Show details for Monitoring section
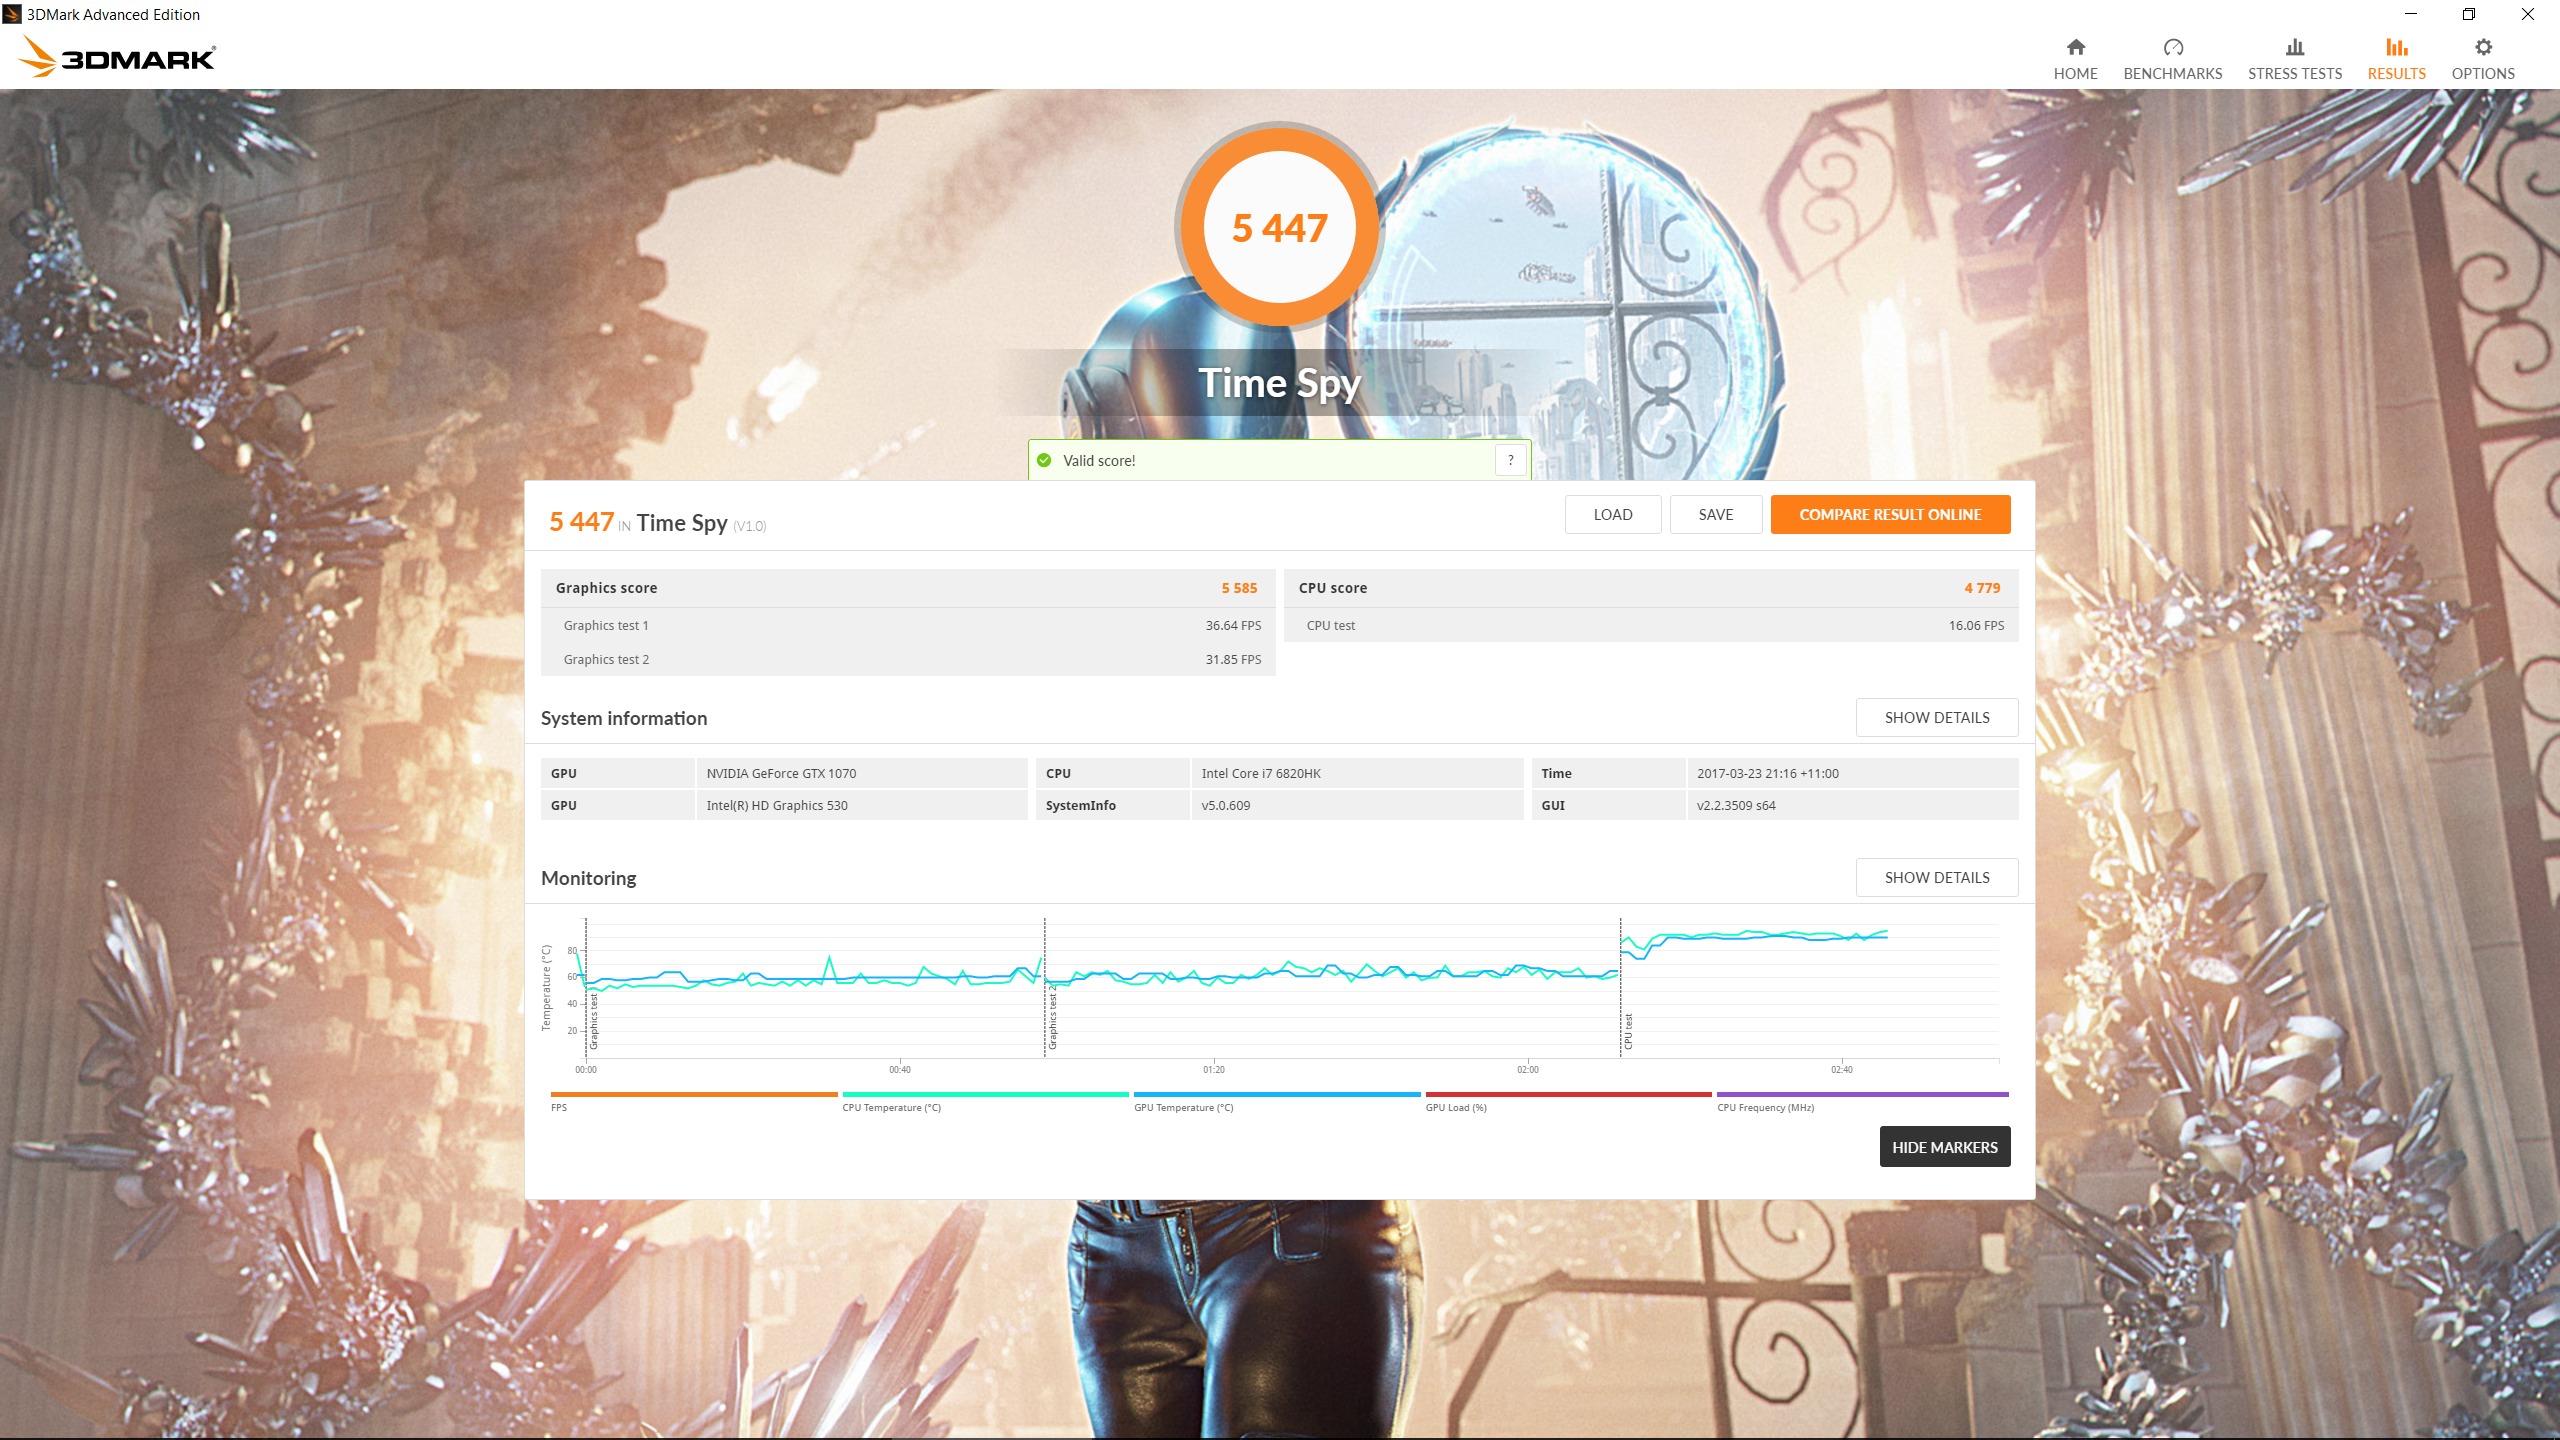Image resolution: width=2560 pixels, height=1440 pixels. 1936,877
